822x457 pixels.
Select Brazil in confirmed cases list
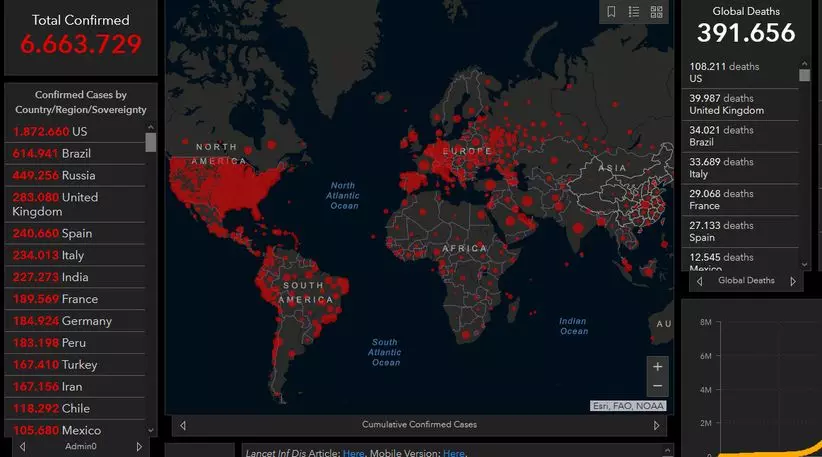click(75, 153)
